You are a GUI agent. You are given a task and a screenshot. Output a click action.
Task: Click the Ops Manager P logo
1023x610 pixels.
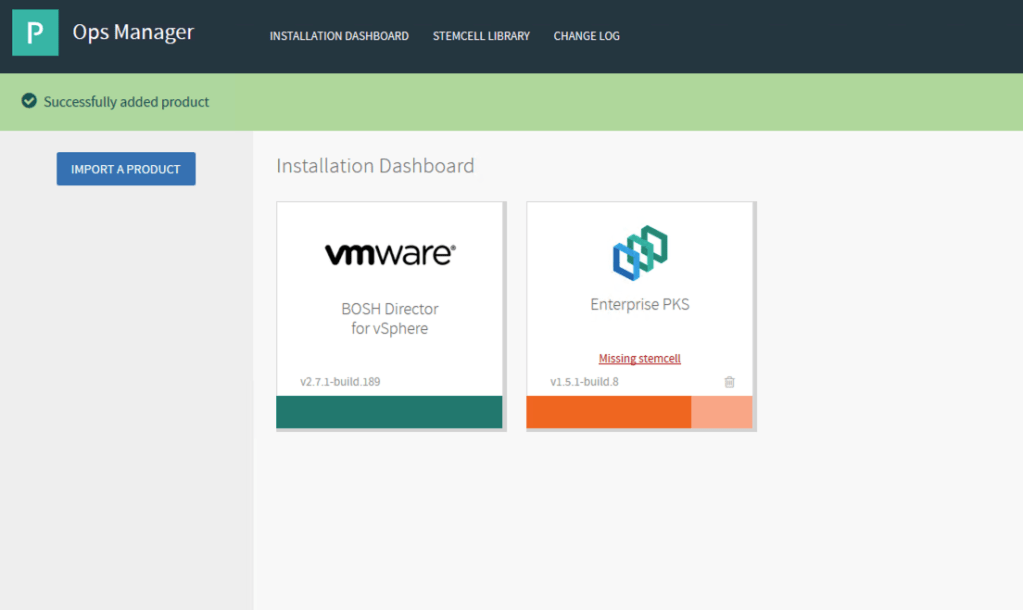click(35, 33)
